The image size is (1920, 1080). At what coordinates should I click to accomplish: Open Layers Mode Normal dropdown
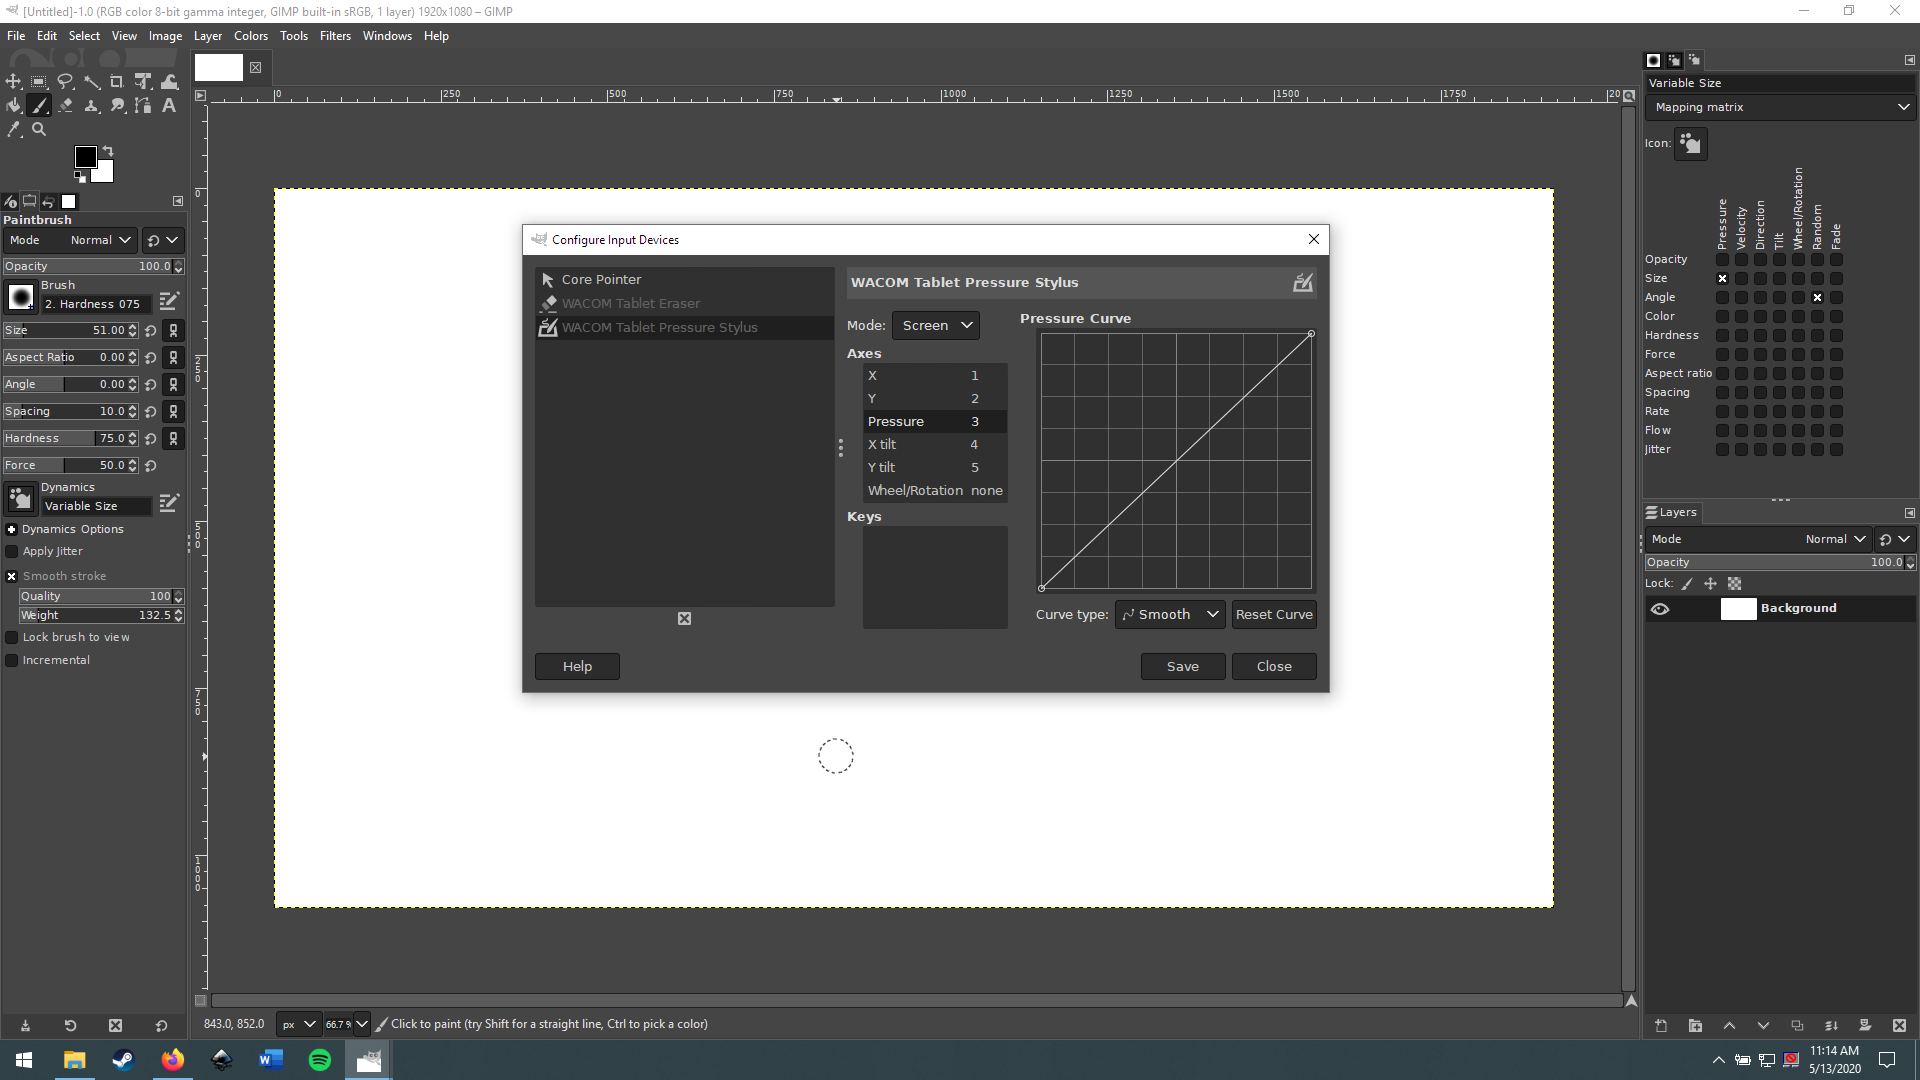click(x=1757, y=539)
